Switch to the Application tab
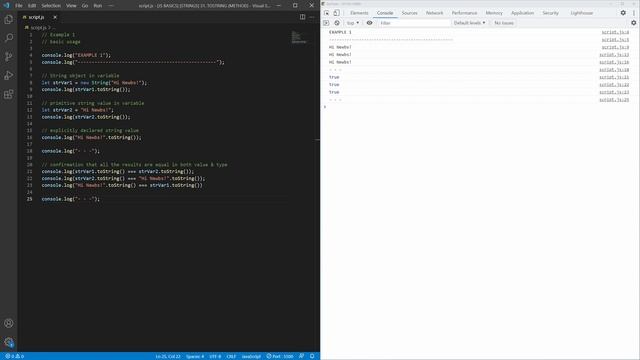The height and width of the screenshot is (360, 640). (522, 13)
